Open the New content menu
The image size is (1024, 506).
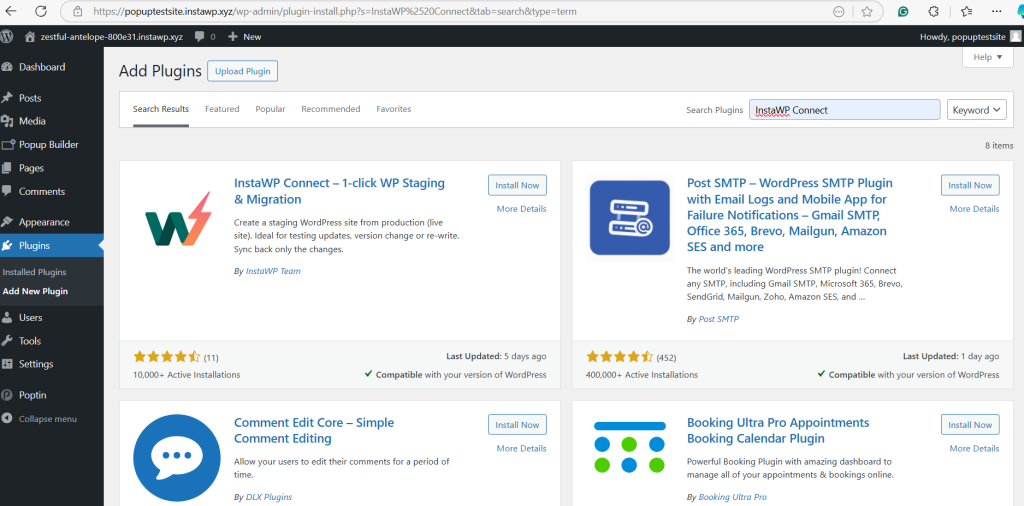245,37
